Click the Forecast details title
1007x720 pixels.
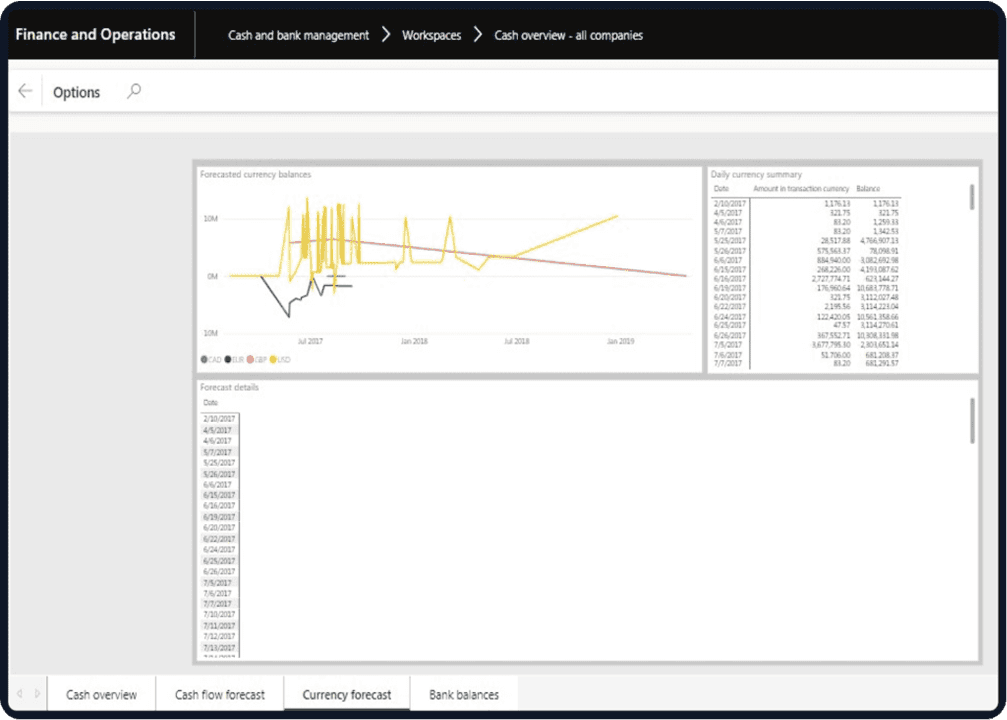pyautogui.click(x=229, y=387)
